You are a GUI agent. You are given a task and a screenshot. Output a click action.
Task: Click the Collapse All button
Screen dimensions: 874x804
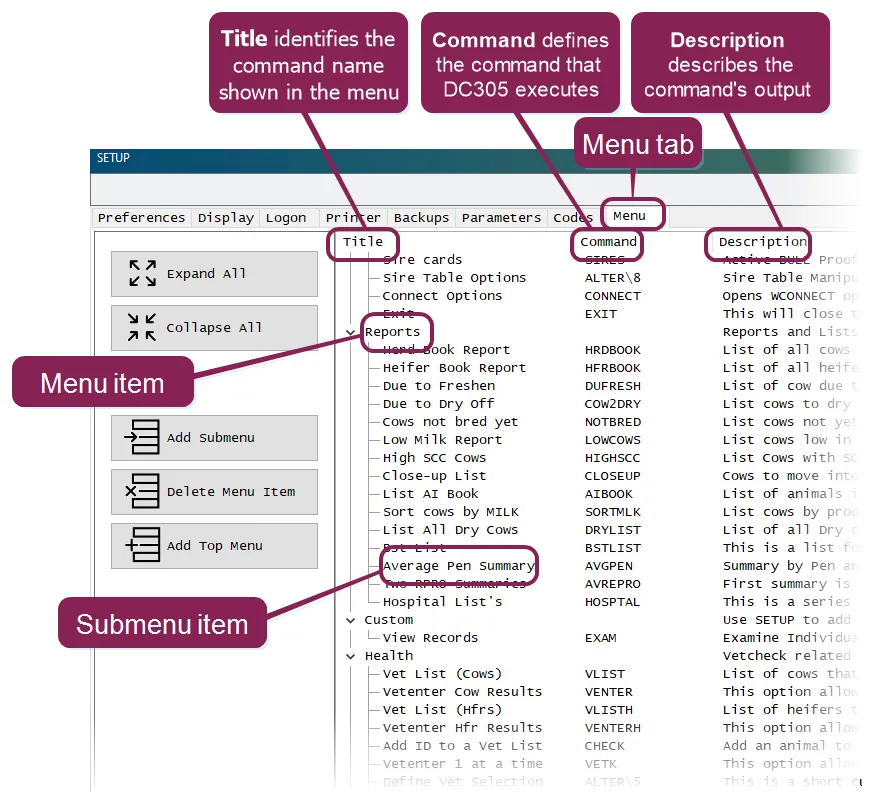click(x=215, y=328)
